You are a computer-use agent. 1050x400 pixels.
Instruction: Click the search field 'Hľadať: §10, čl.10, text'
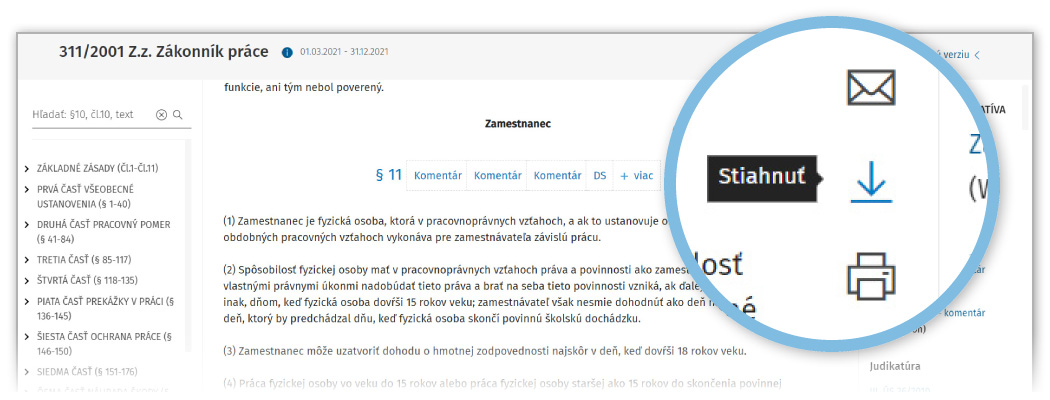pos(90,115)
